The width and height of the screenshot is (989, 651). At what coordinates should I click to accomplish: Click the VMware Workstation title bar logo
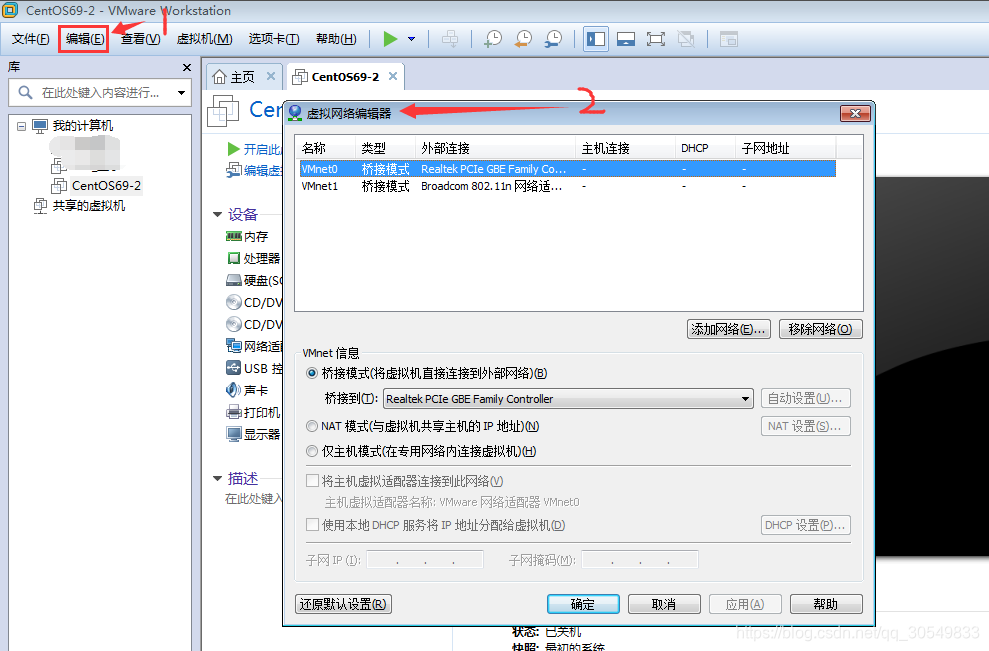(x=11, y=10)
